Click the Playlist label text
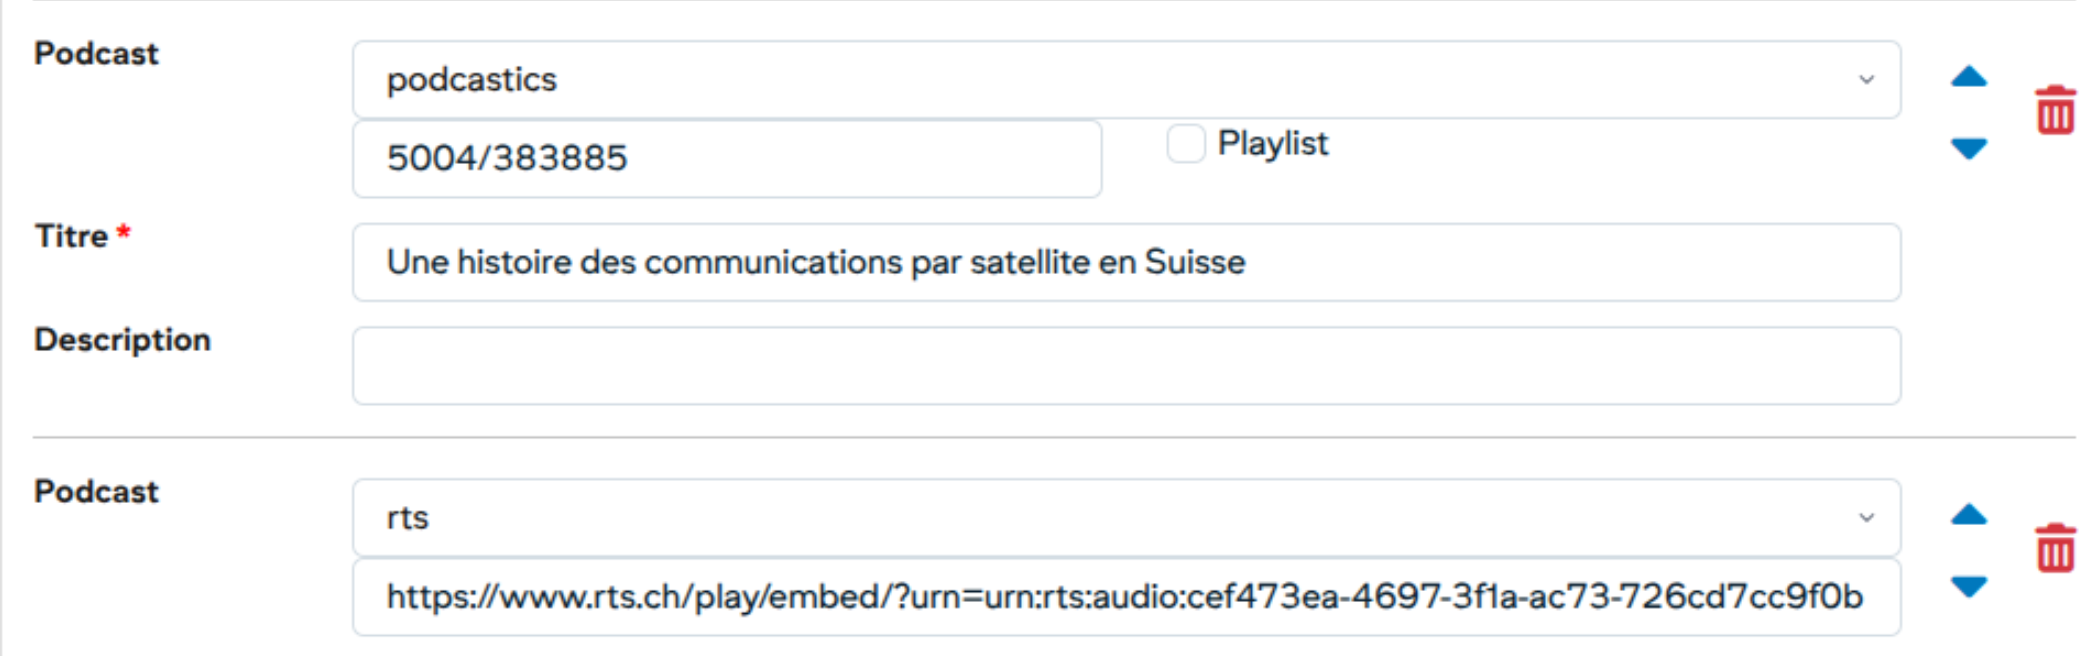The image size is (2093, 656). point(1272,143)
